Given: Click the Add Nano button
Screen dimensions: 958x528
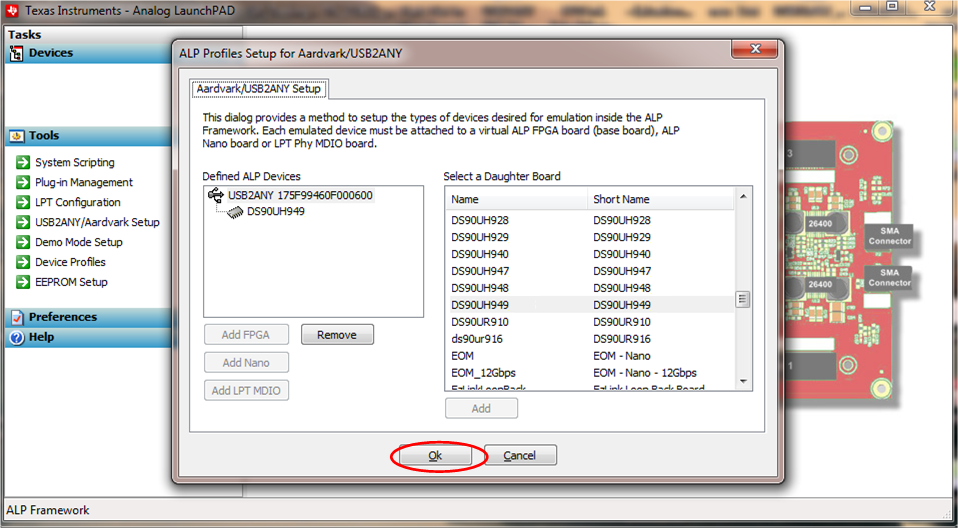Looking at the screenshot, I should pos(246,363).
